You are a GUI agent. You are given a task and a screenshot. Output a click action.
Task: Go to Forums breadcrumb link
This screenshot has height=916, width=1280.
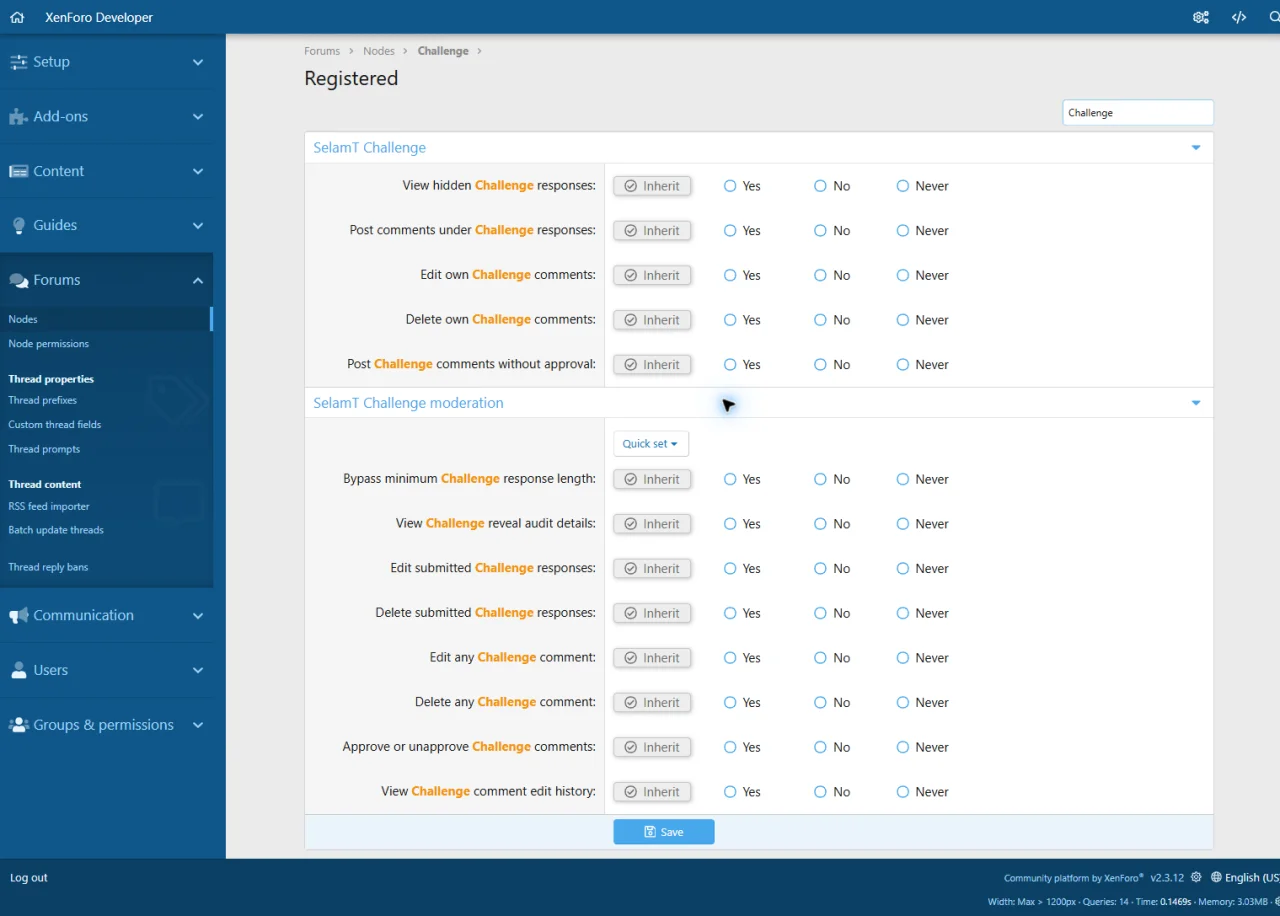(x=322, y=51)
